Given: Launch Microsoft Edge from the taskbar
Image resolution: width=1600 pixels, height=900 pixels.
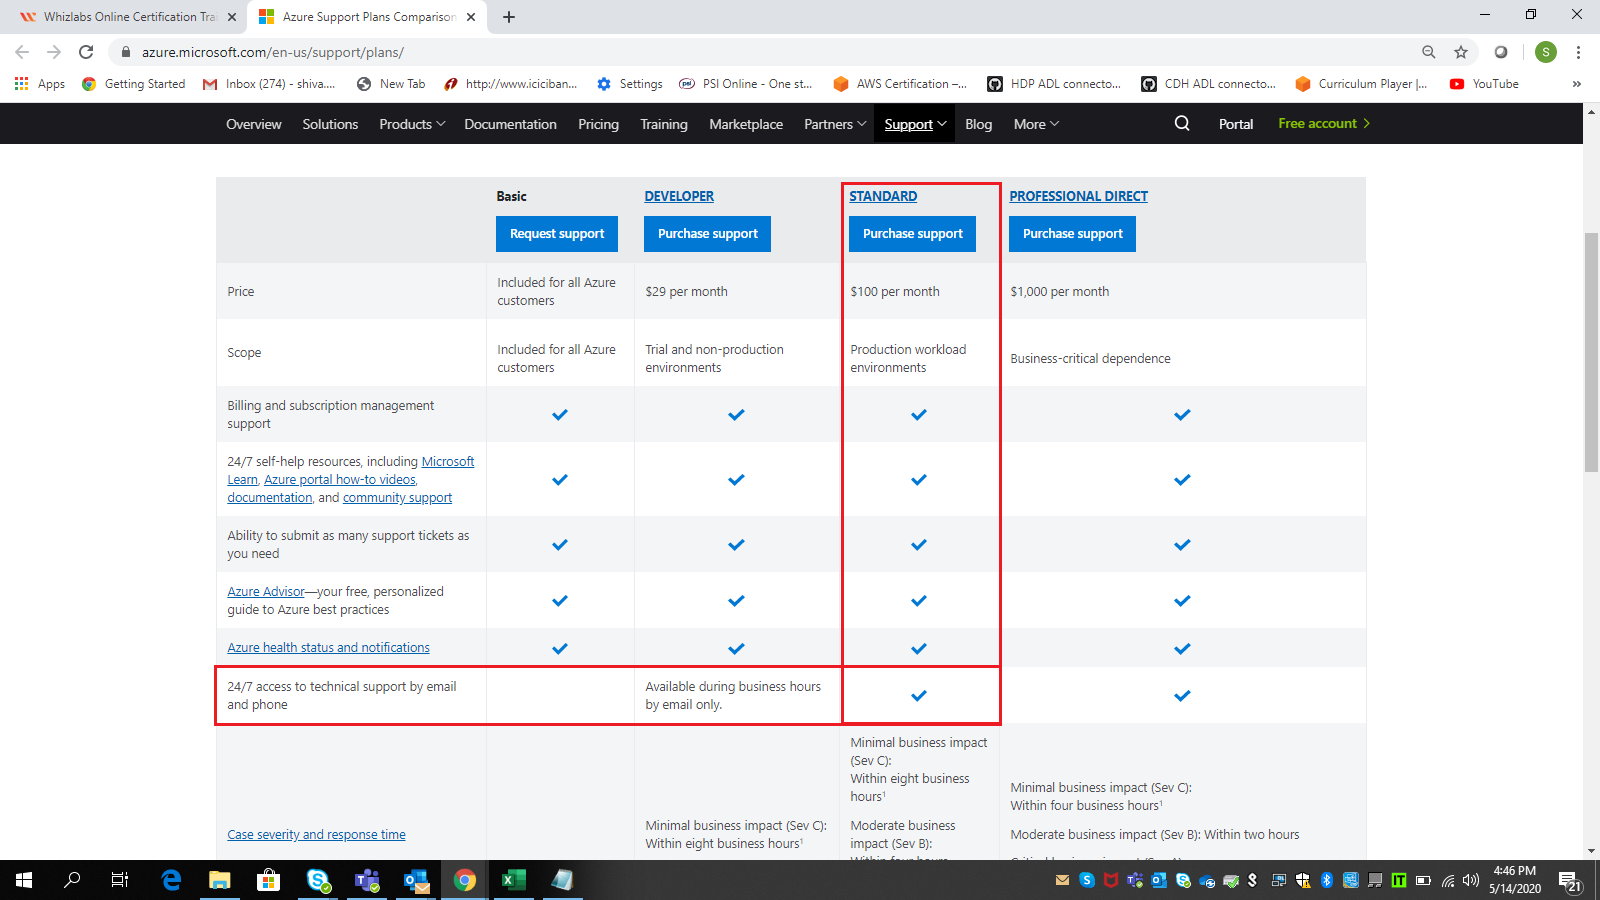Looking at the screenshot, I should (x=171, y=880).
